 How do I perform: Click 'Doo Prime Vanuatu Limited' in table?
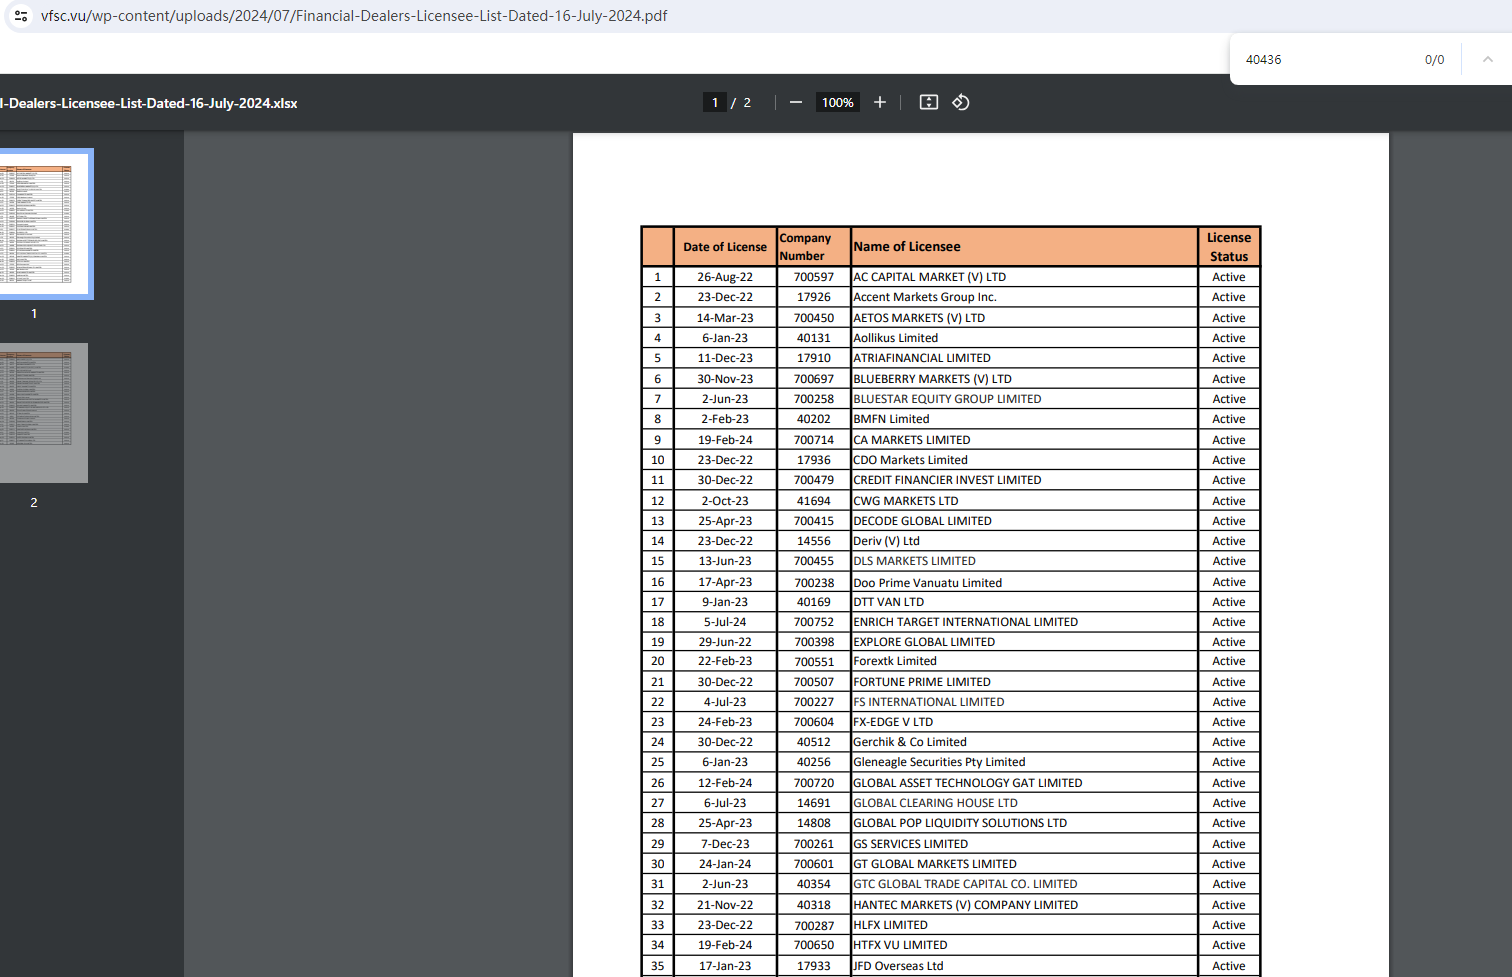pyautogui.click(x=927, y=582)
